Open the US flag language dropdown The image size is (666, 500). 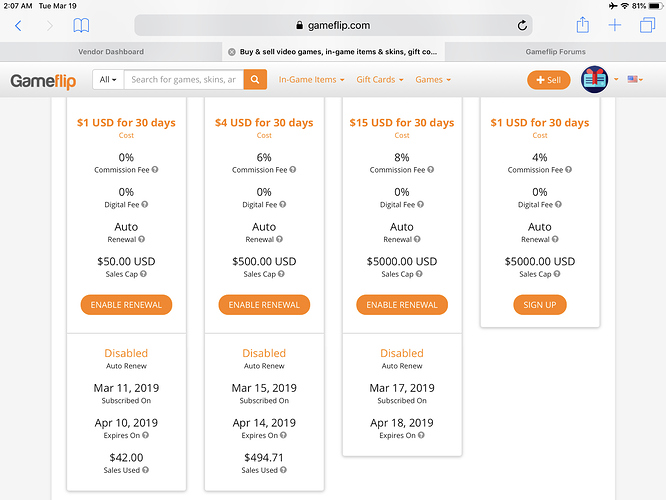point(635,79)
